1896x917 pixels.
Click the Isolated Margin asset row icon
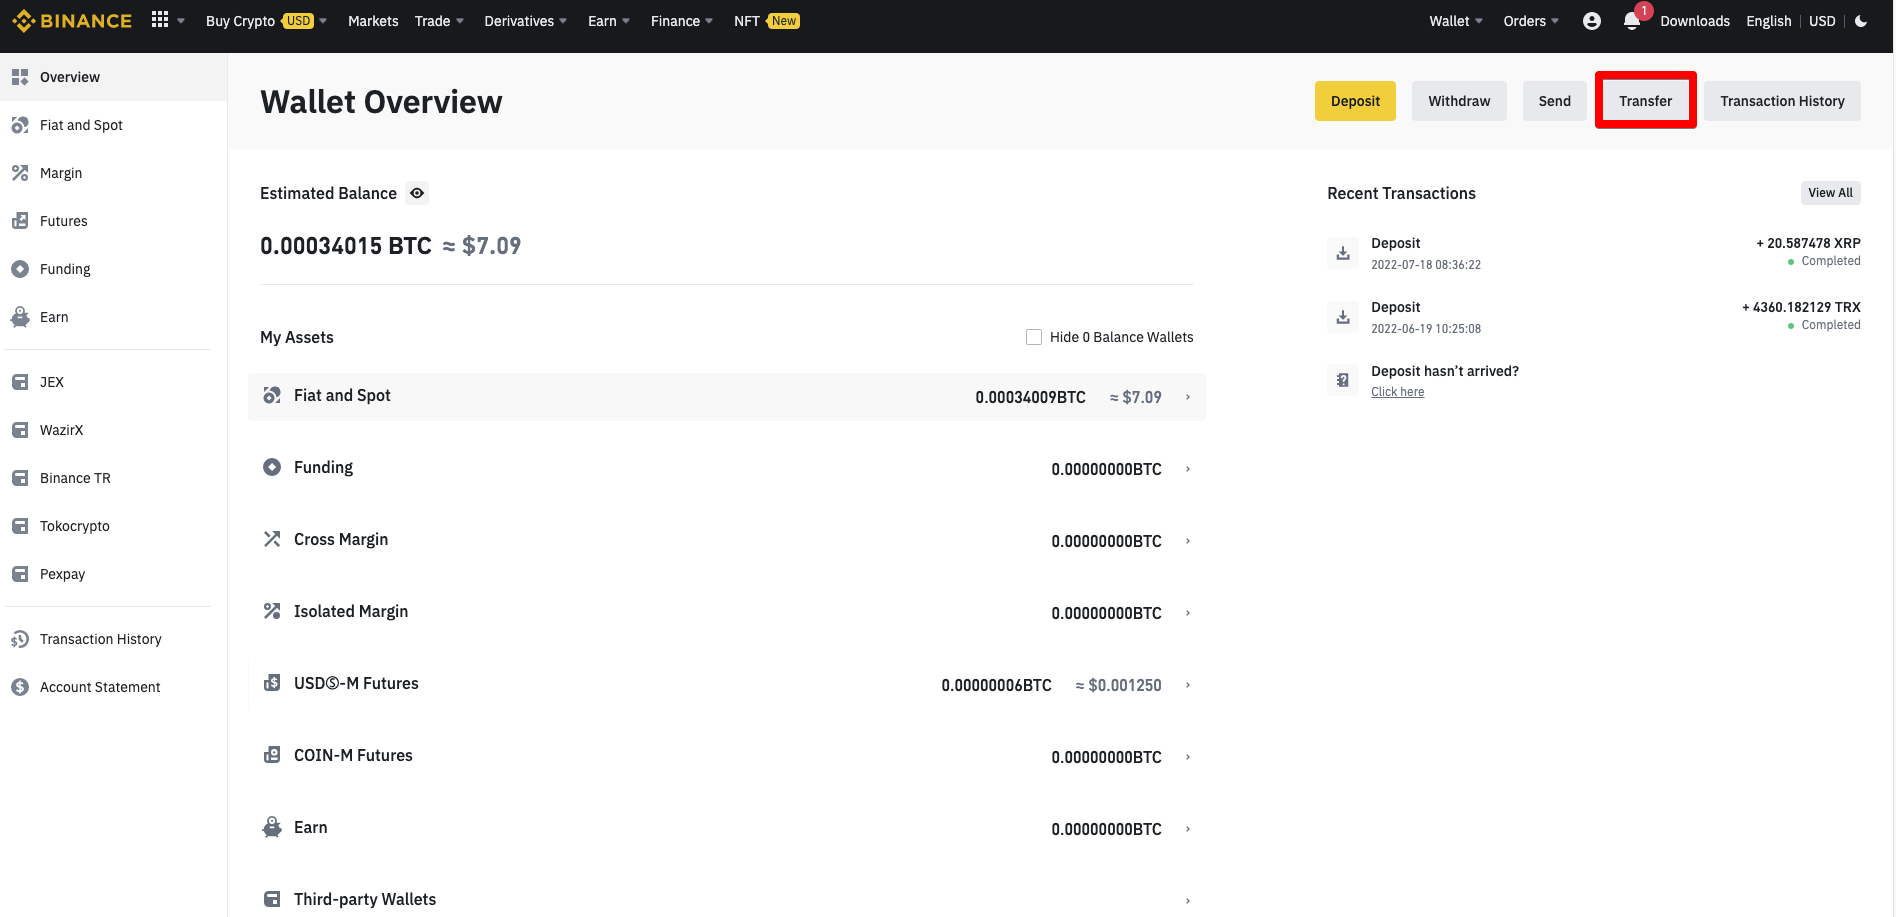pyautogui.click(x=272, y=611)
